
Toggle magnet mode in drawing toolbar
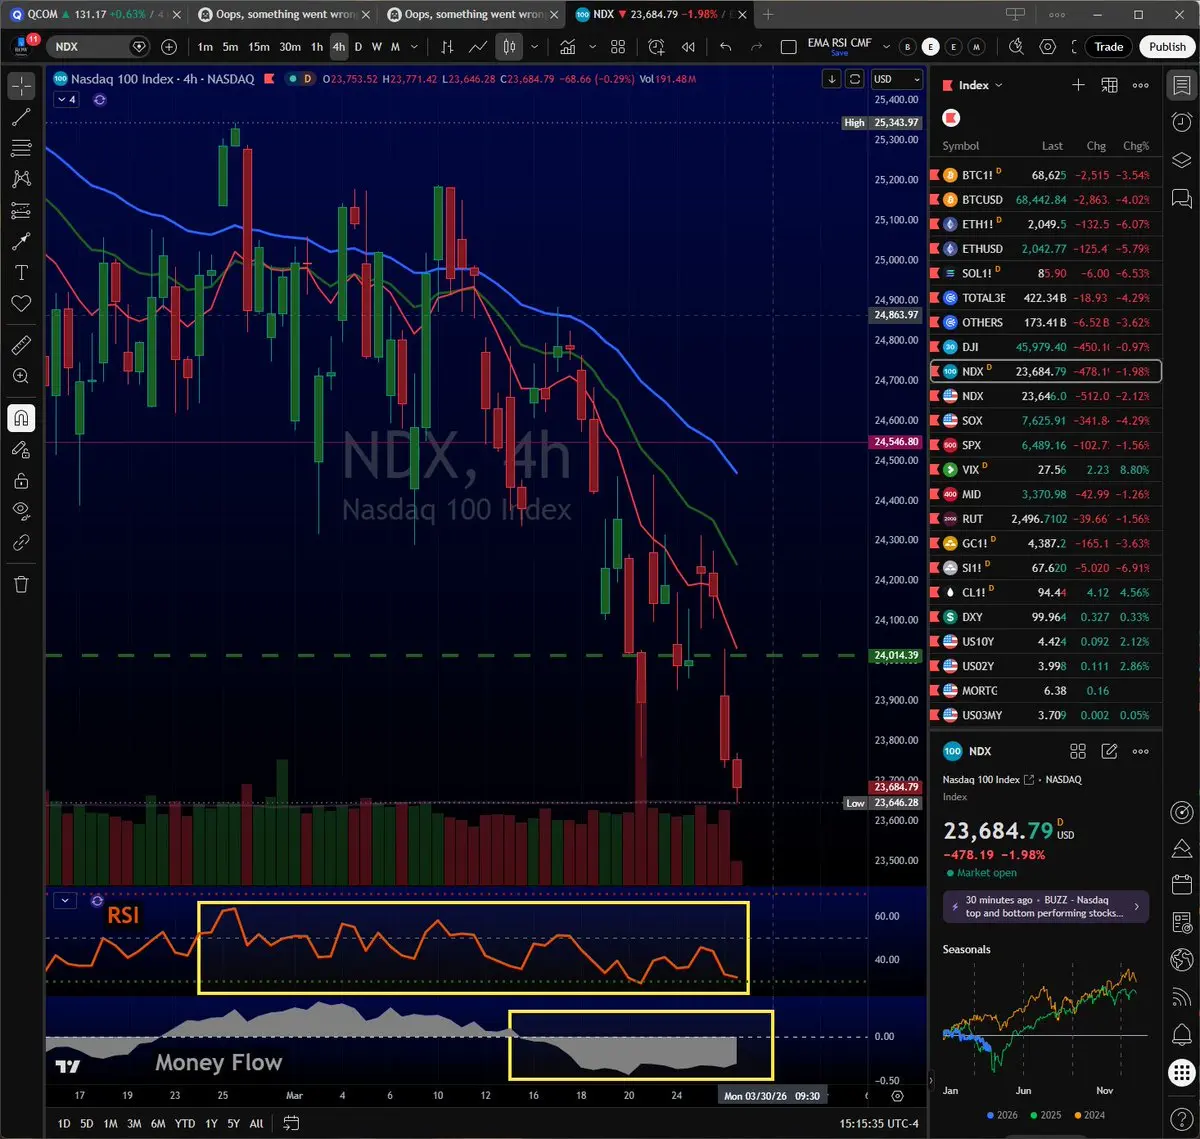21,418
